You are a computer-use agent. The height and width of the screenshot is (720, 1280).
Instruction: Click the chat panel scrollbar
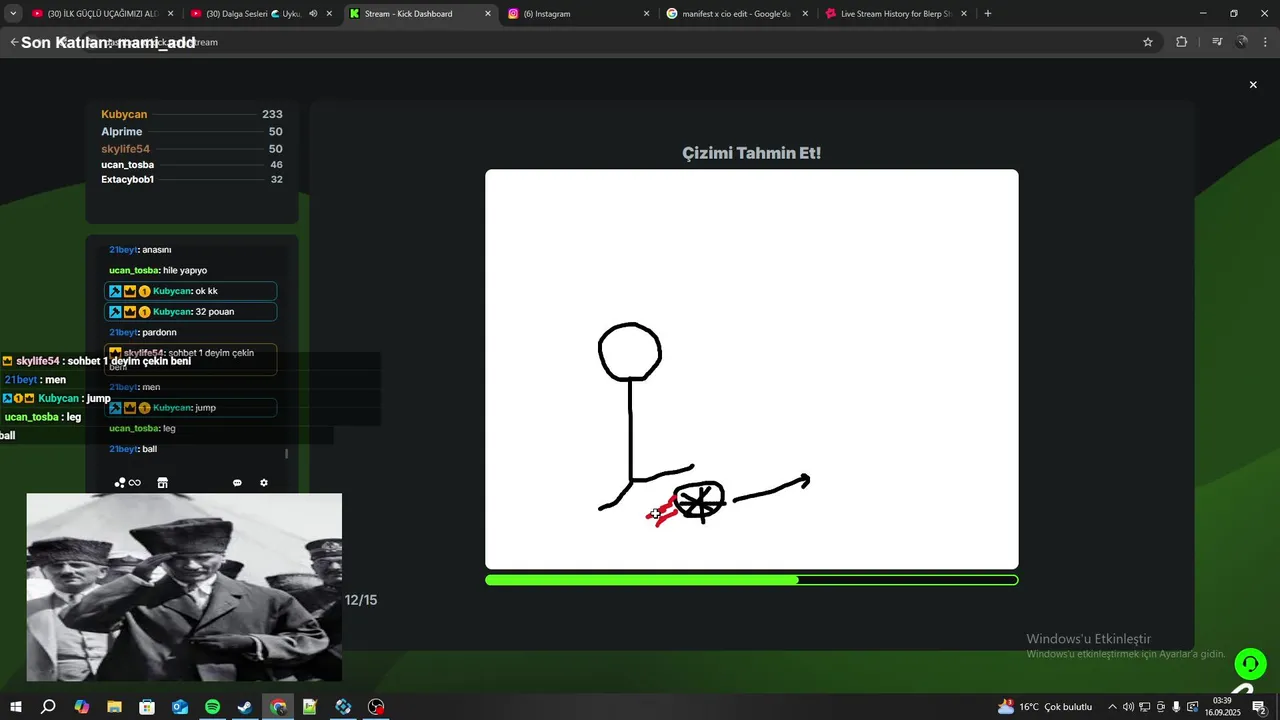click(287, 453)
